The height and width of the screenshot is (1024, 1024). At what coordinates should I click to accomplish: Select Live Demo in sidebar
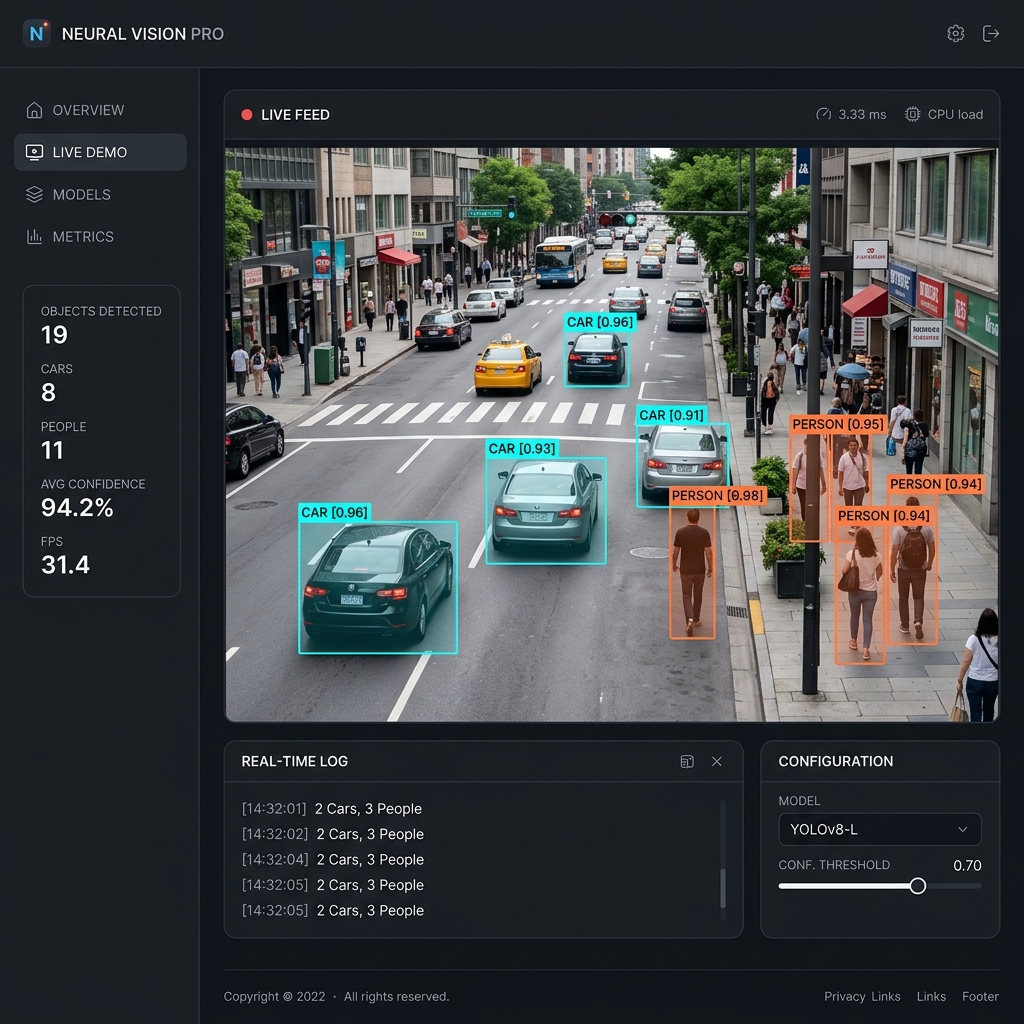(x=101, y=152)
